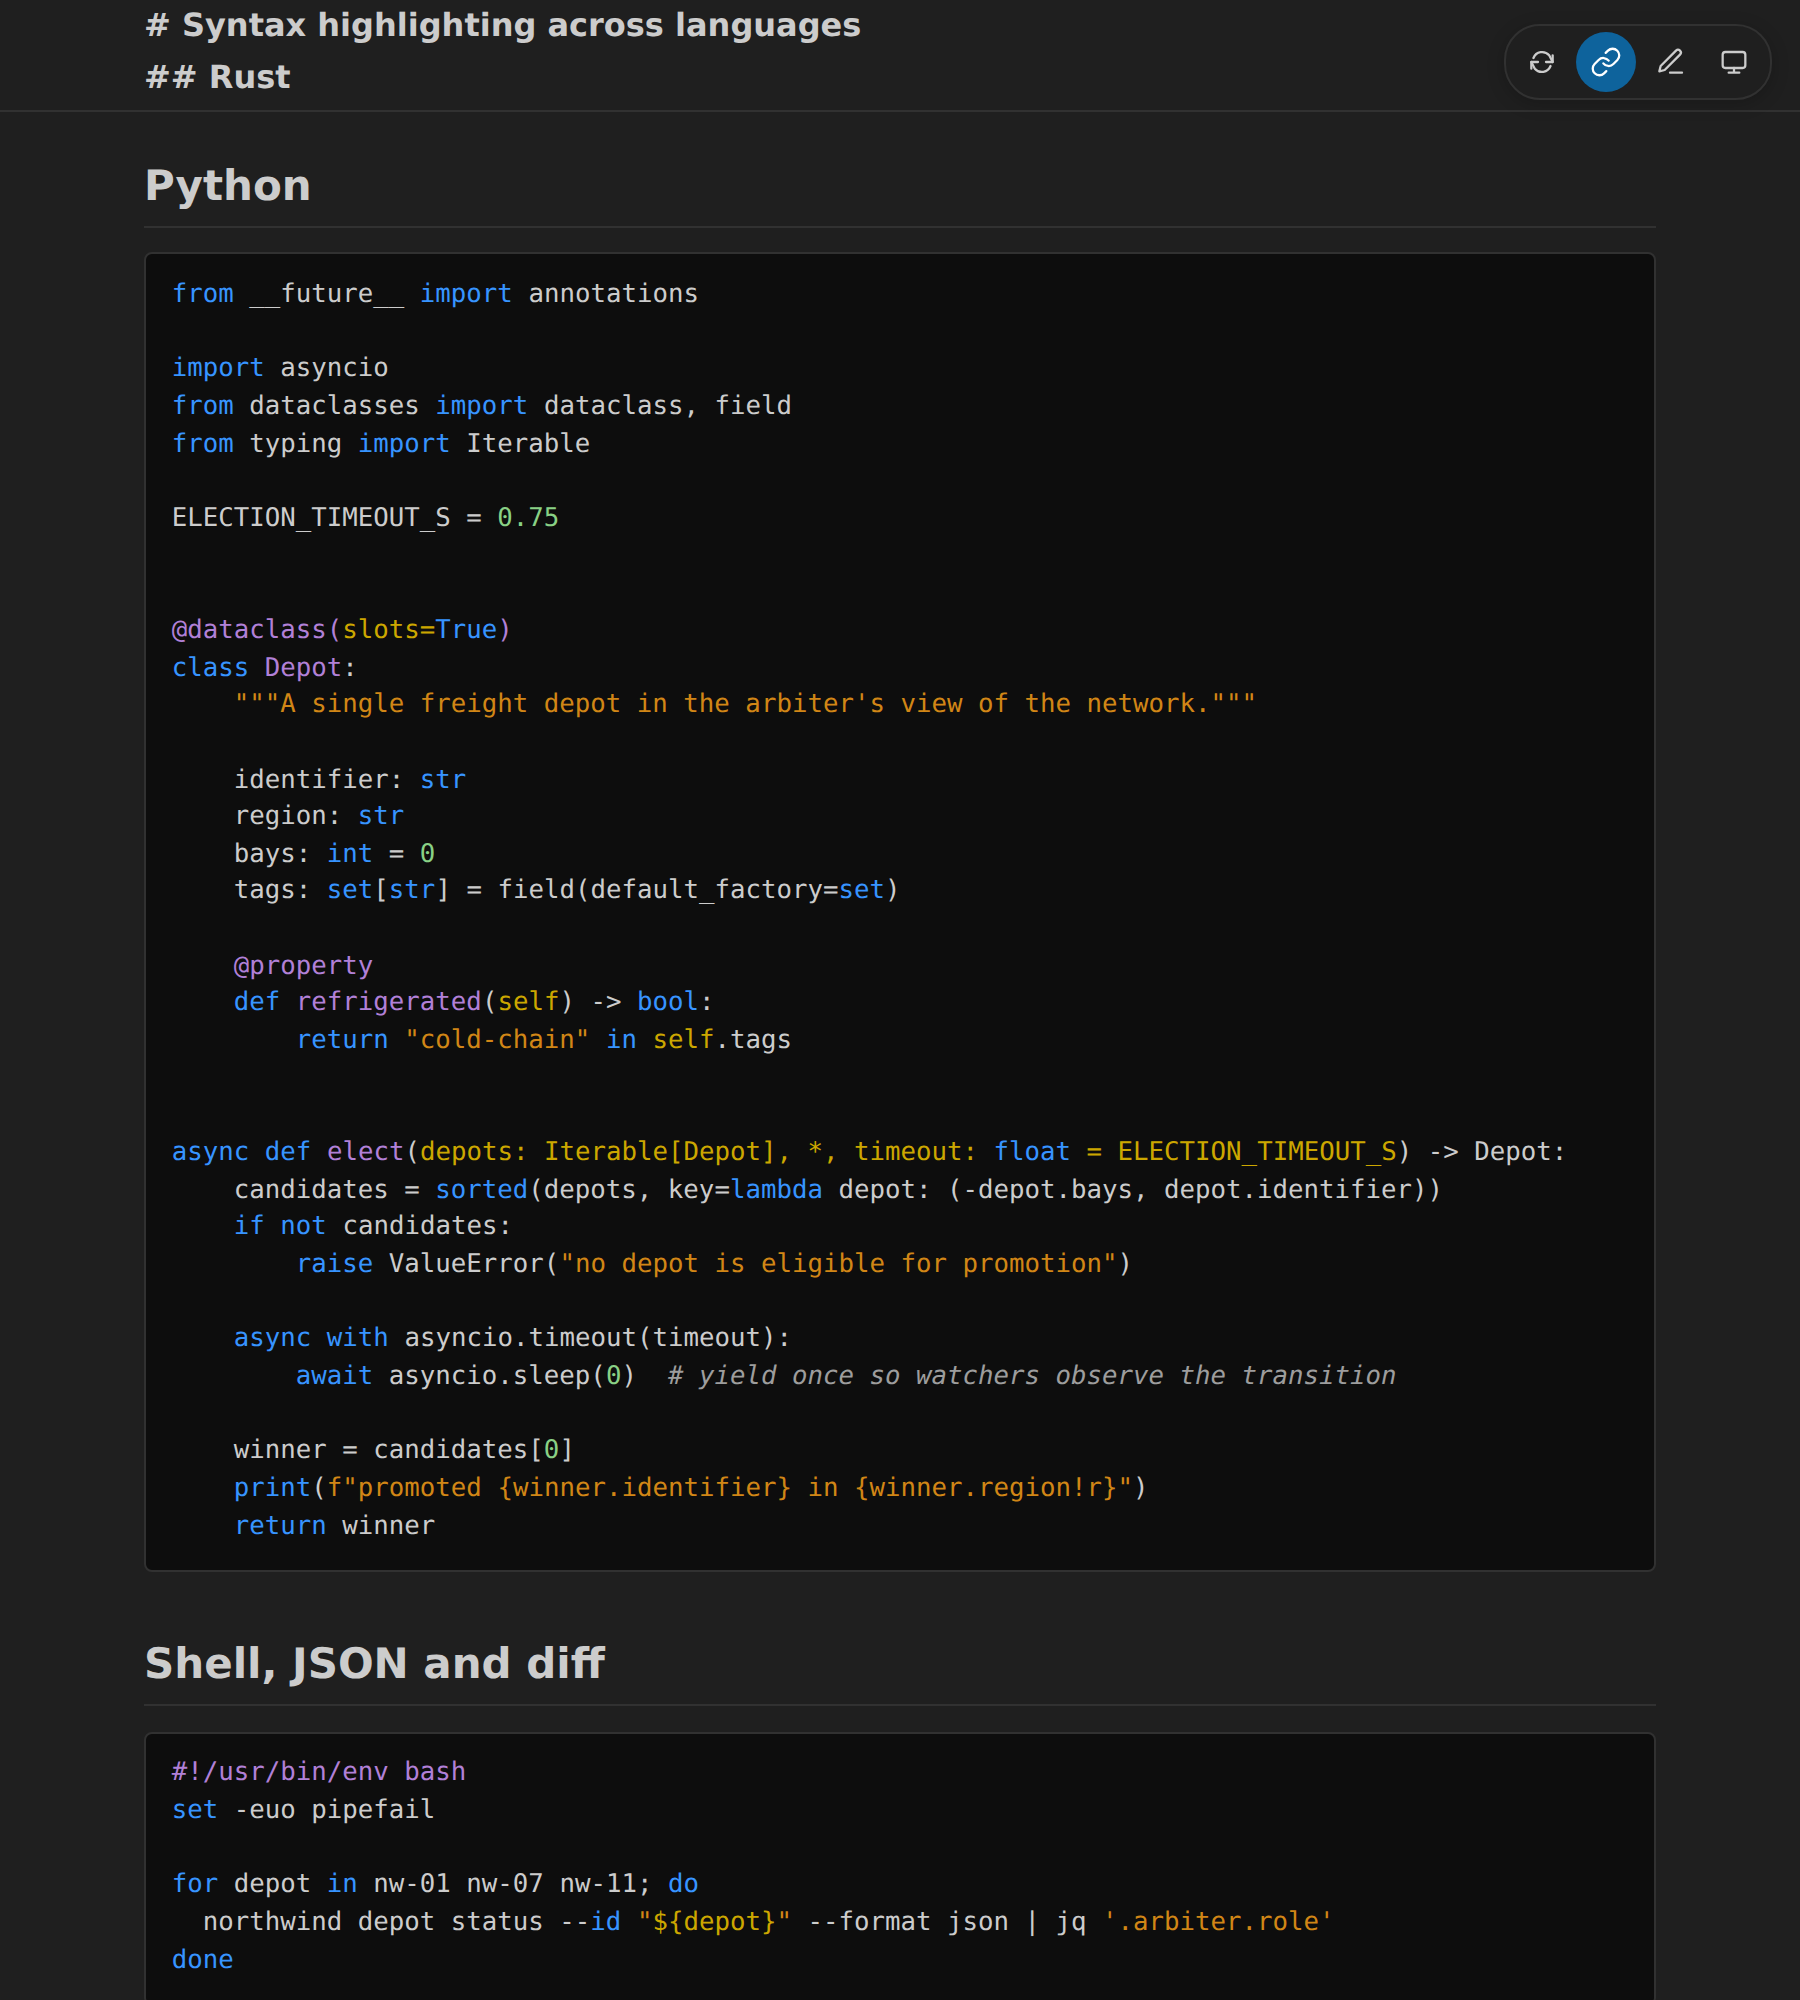Click "from typing import Iterable" line
This screenshot has width=1800, height=2000.
(381, 444)
